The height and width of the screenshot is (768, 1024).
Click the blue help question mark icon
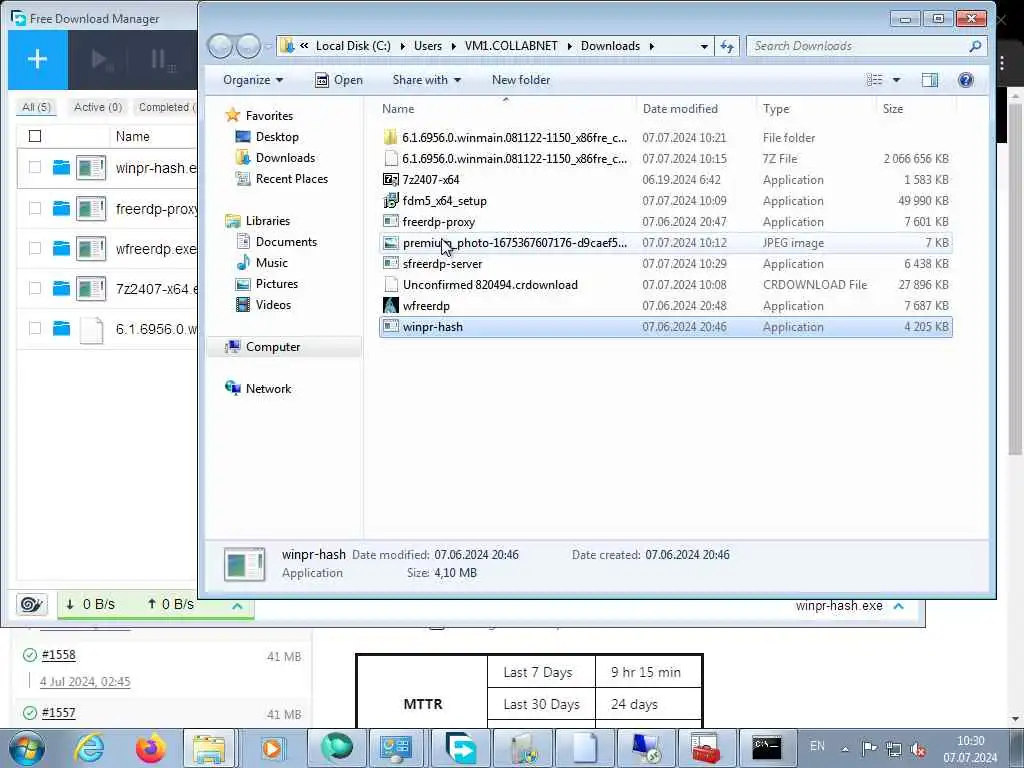pos(965,80)
